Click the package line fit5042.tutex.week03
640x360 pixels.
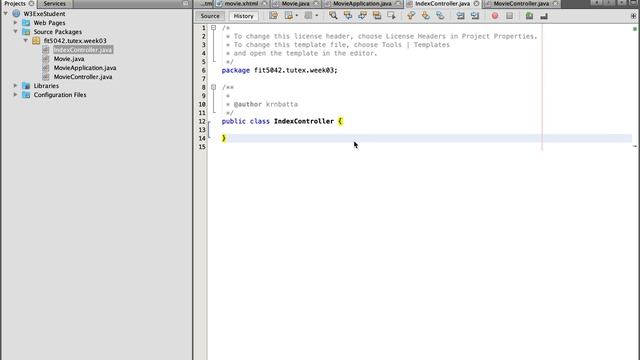(x=280, y=70)
